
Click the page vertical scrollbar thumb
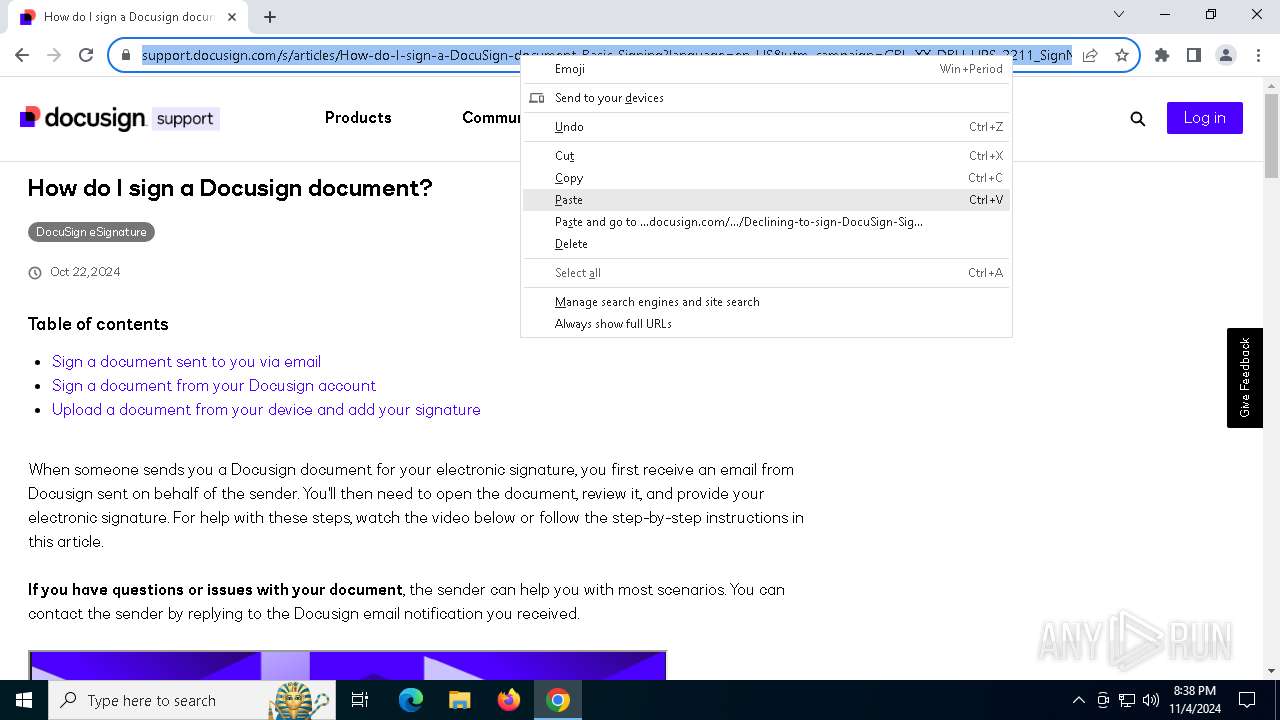(1271, 137)
